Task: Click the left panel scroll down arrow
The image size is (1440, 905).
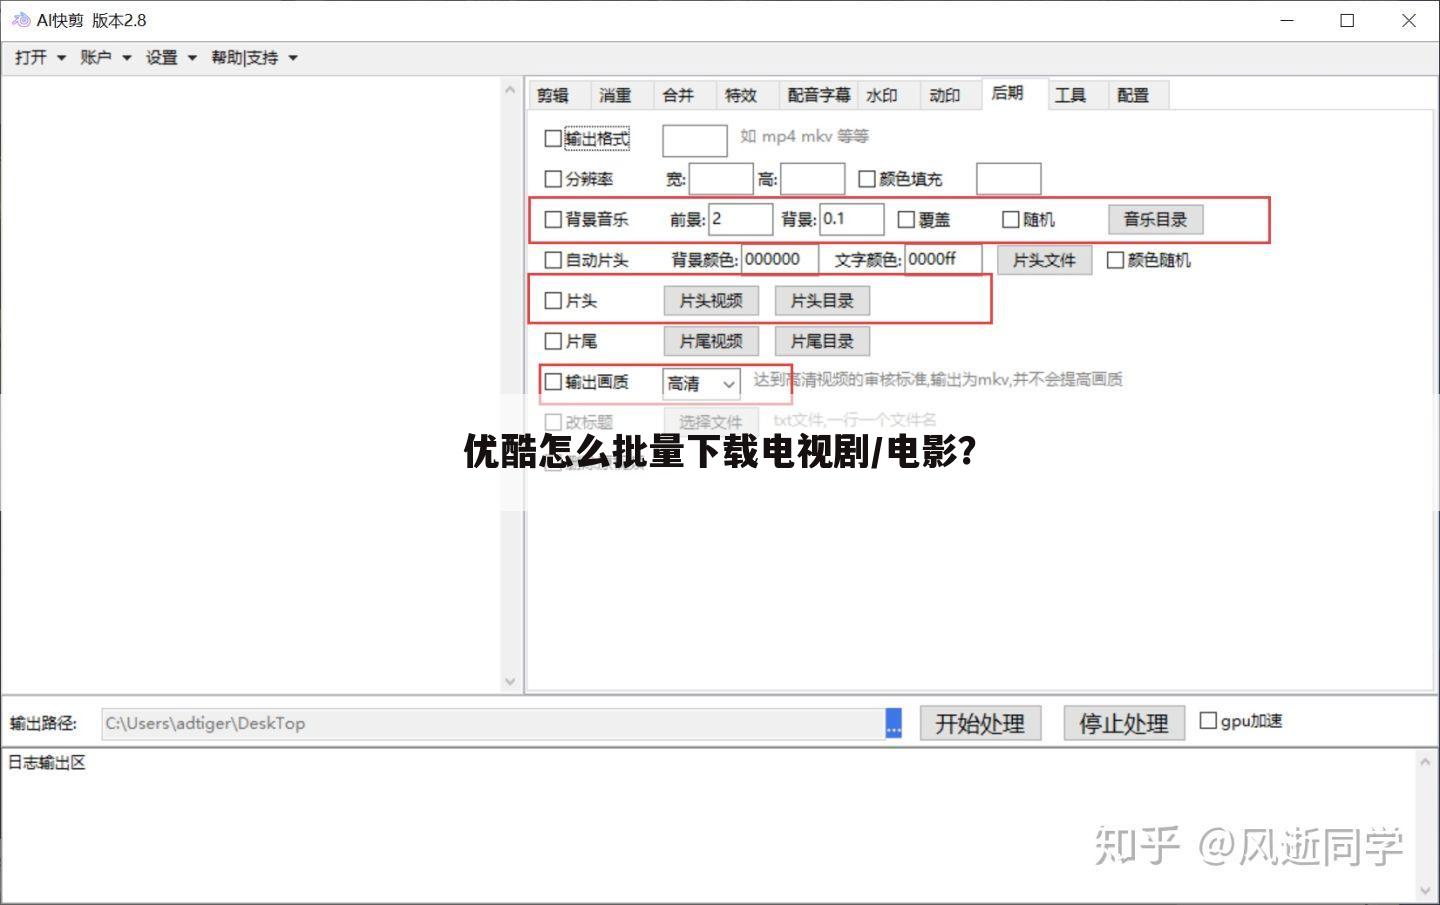Action: (510, 681)
